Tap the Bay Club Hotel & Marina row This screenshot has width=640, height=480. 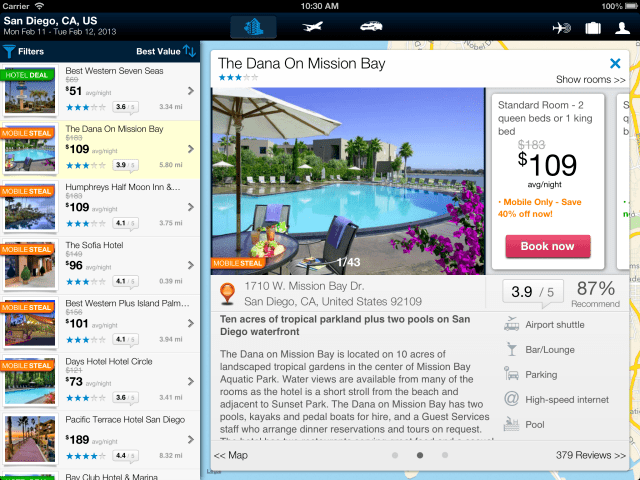click(100, 475)
